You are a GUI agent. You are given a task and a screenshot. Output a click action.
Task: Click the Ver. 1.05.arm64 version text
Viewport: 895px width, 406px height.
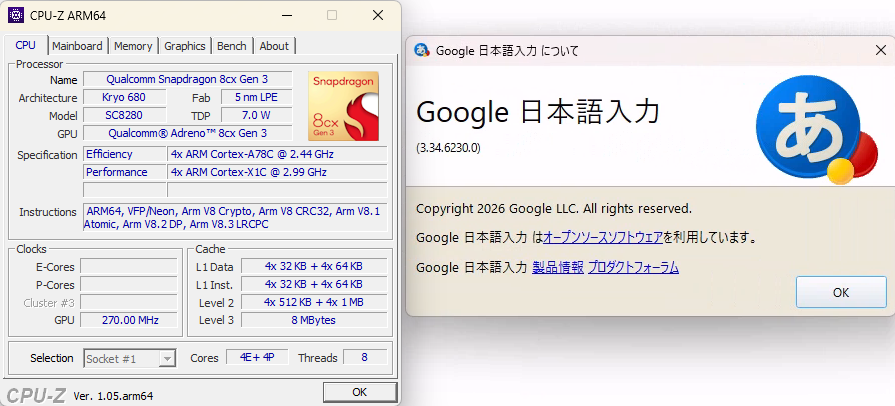[114, 396]
